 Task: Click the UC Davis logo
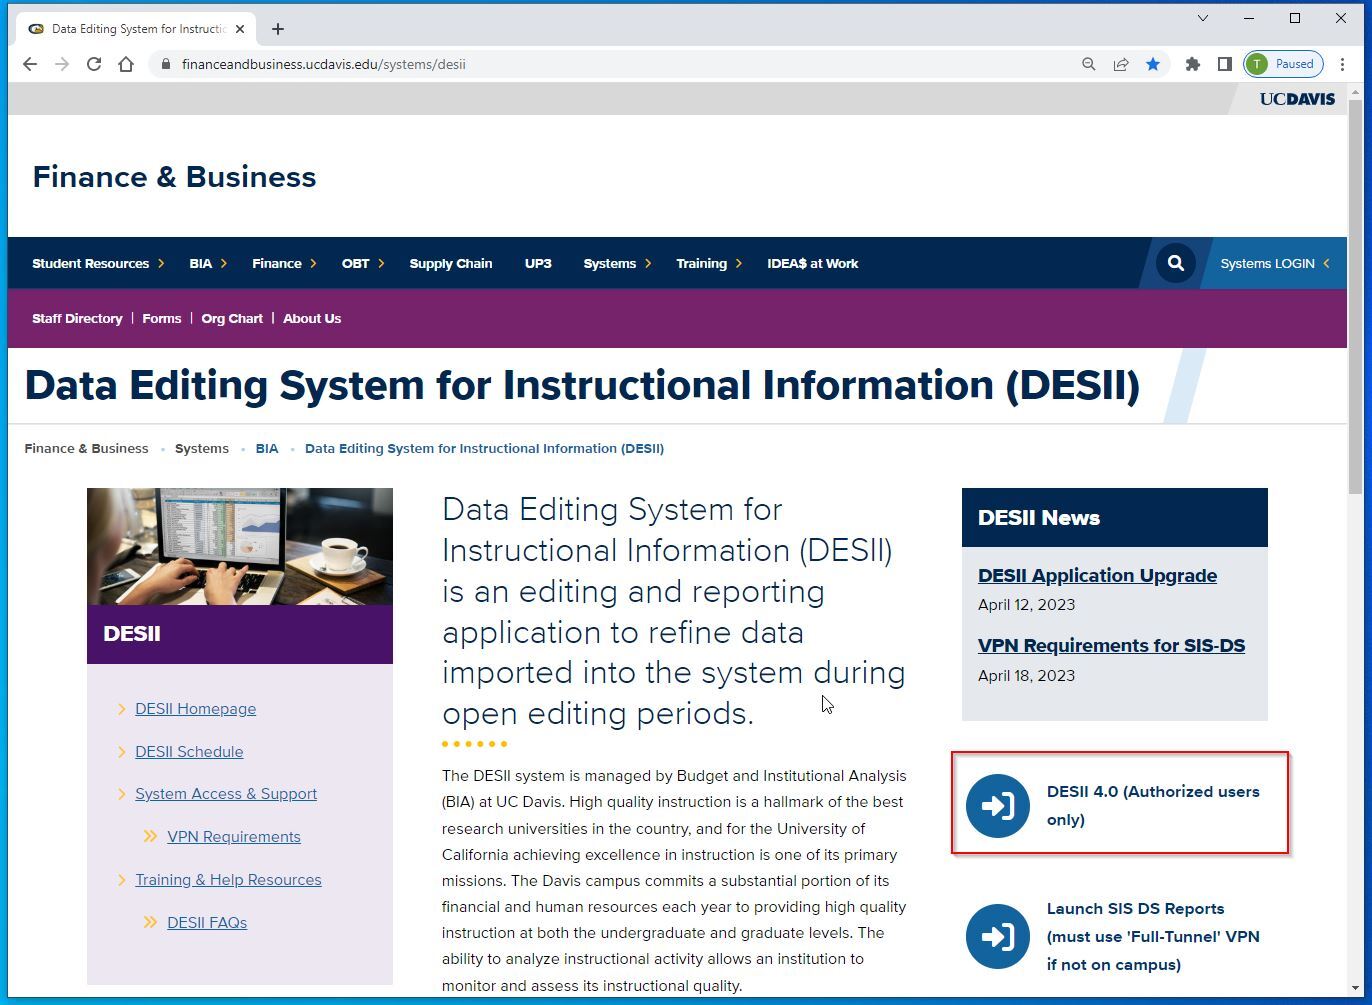(x=1296, y=98)
